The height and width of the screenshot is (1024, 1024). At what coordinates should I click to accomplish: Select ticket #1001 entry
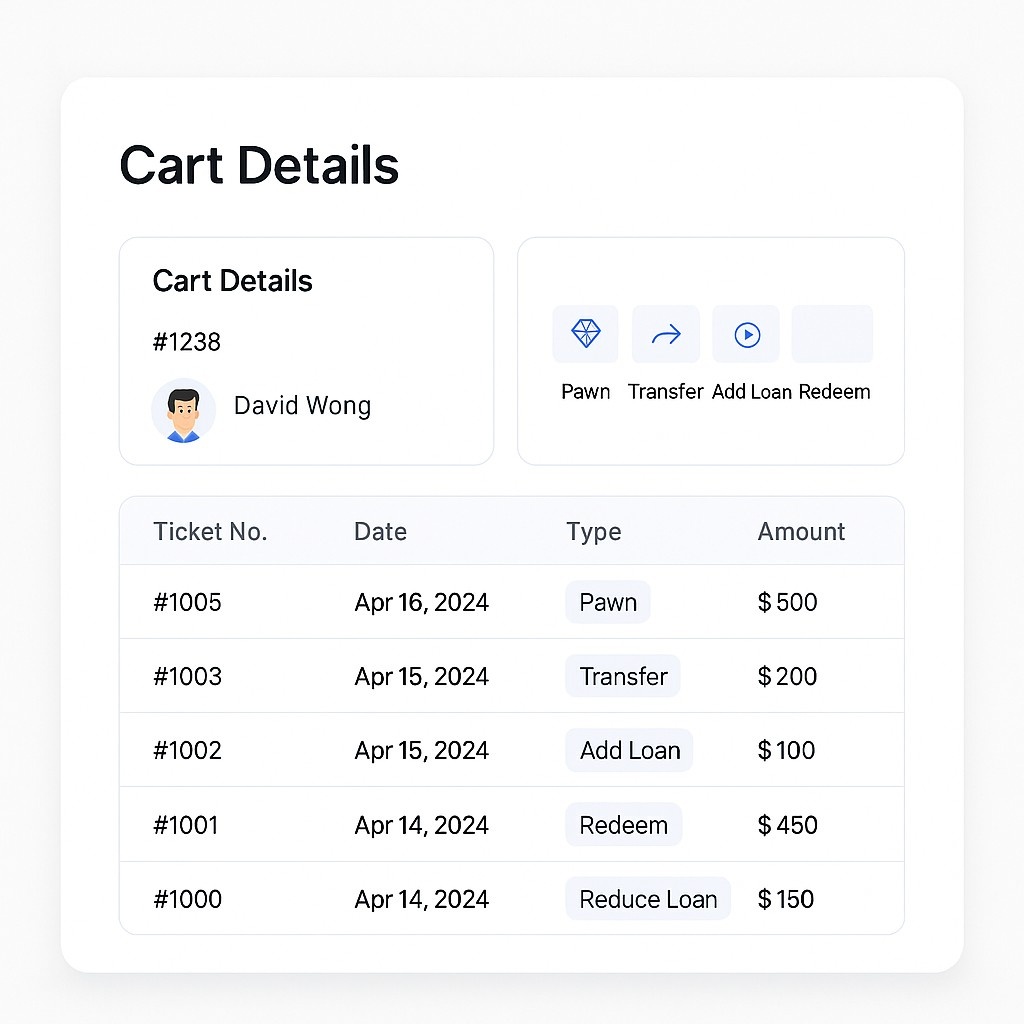click(x=185, y=825)
